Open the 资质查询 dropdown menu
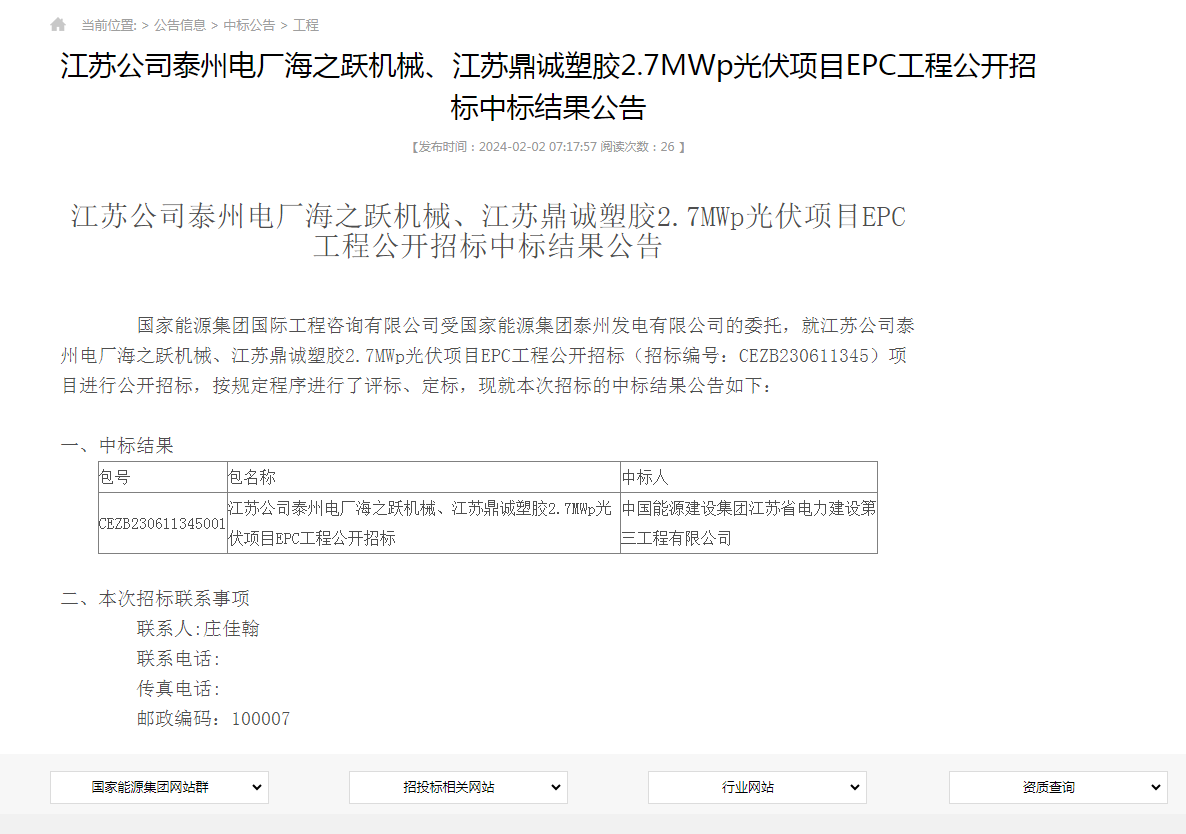 coord(1057,788)
